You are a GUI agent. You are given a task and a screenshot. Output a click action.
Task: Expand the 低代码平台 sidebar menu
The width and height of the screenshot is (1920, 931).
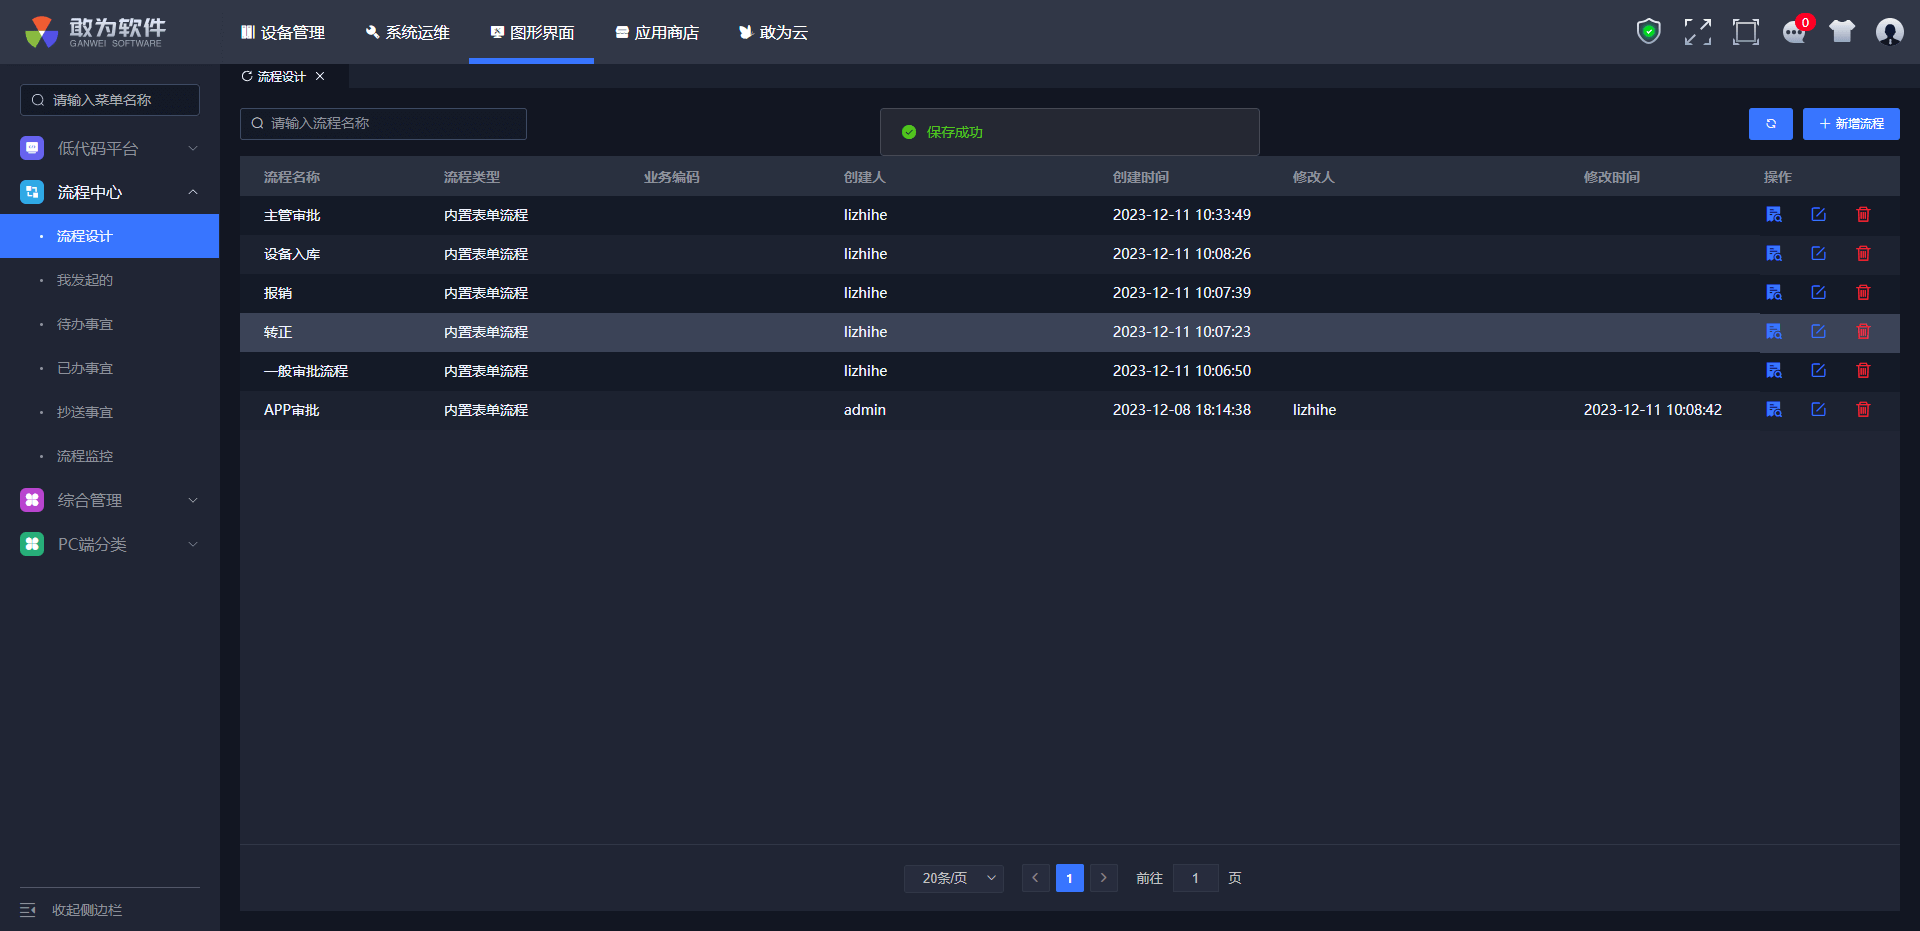pyautogui.click(x=110, y=149)
